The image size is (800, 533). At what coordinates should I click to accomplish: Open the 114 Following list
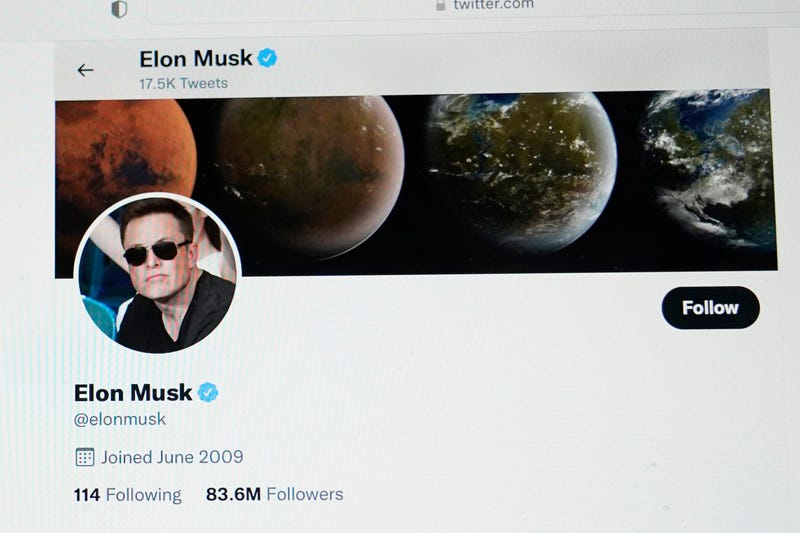click(x=128, y=495)
